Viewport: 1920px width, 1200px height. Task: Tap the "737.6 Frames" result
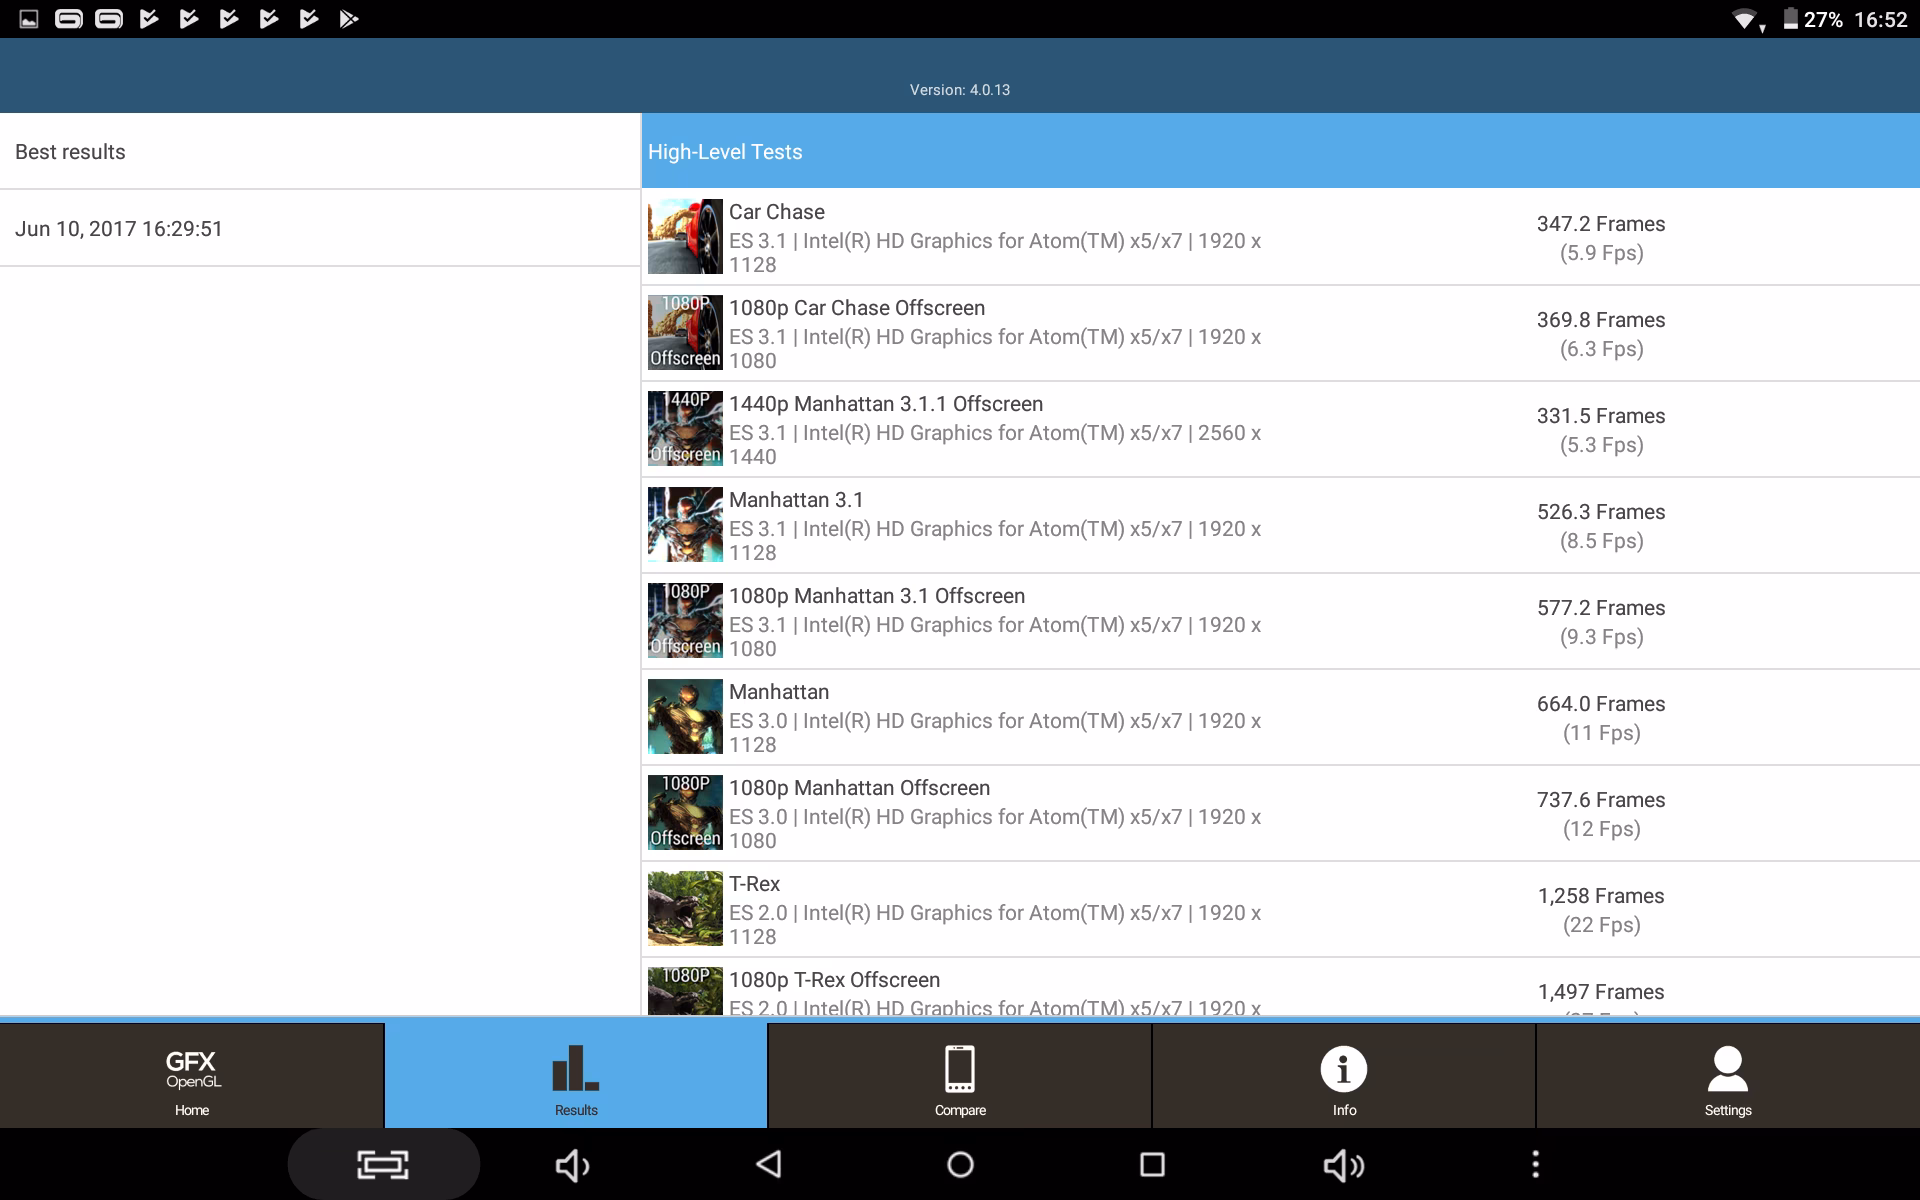coord(1601,800)
